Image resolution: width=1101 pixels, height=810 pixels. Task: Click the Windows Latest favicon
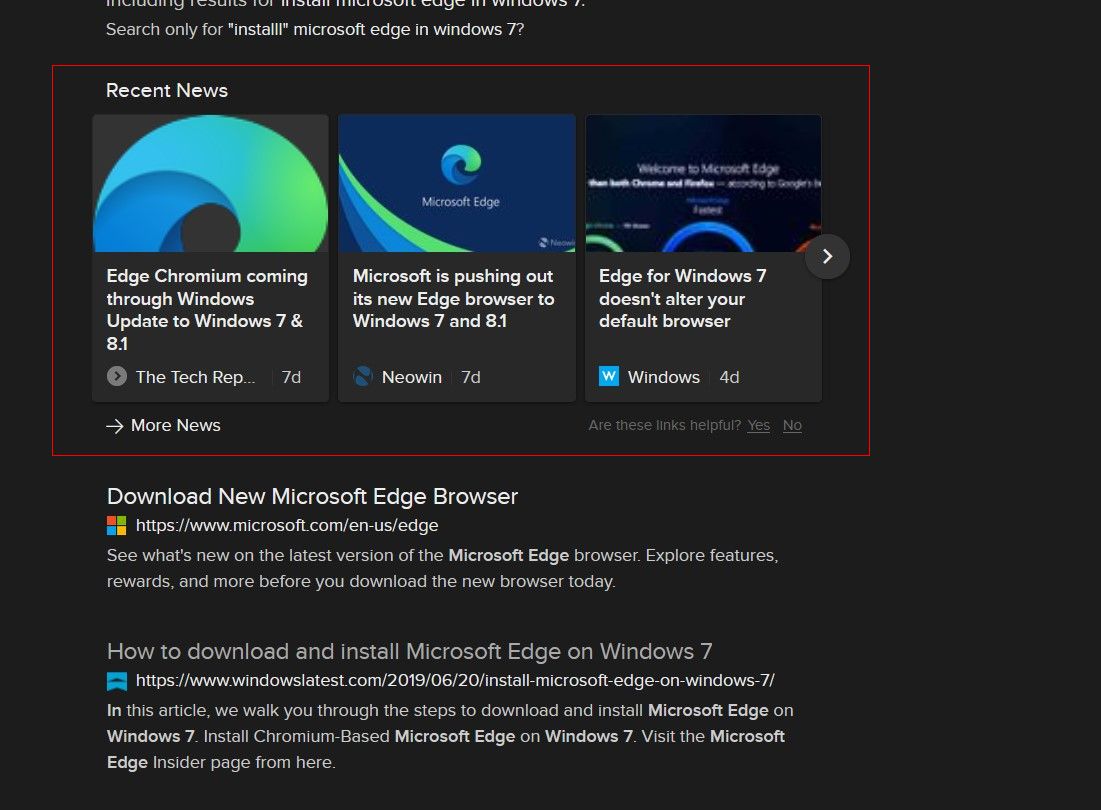pyautogui.click(x=117, y=680)
